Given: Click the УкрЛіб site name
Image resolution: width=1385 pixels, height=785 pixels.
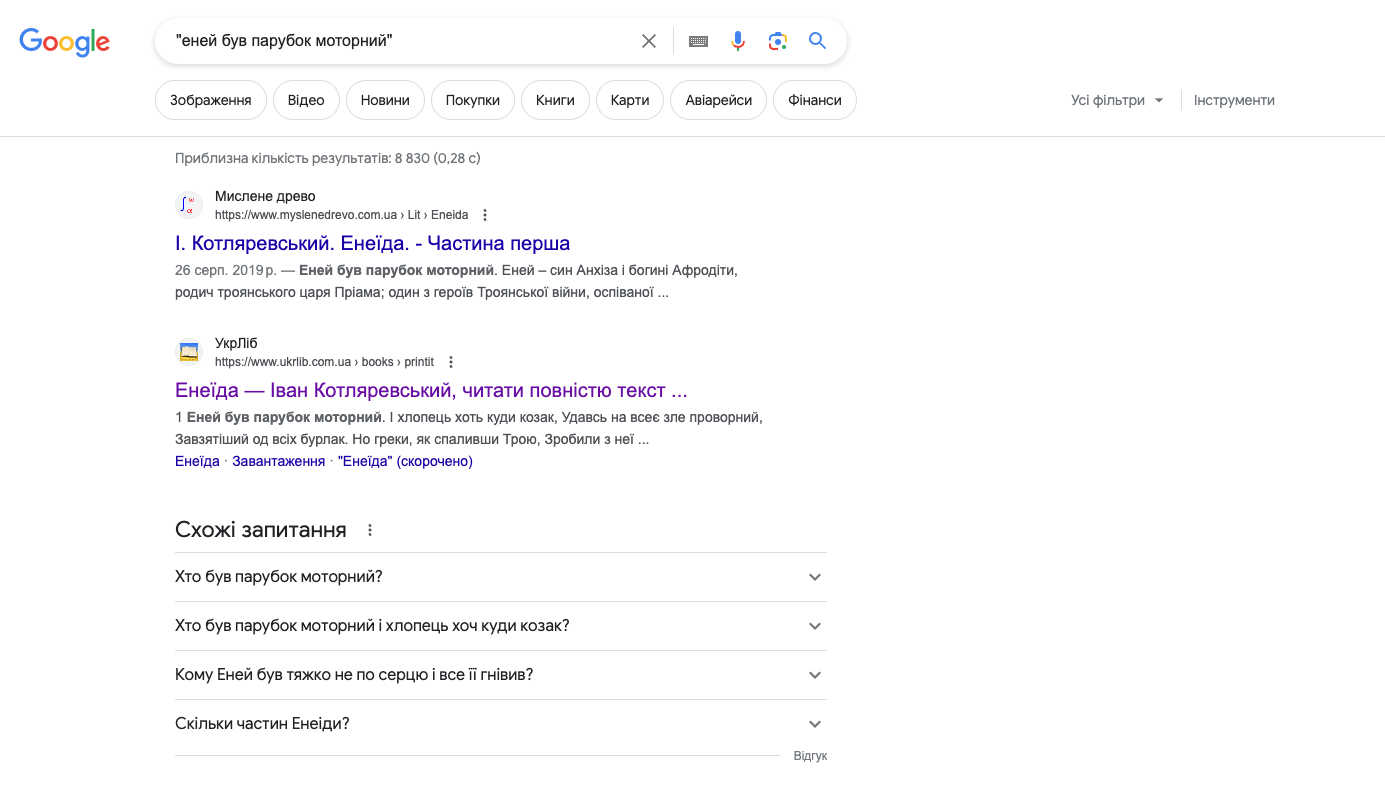Looking at the screenshot, I should point(236,343).
